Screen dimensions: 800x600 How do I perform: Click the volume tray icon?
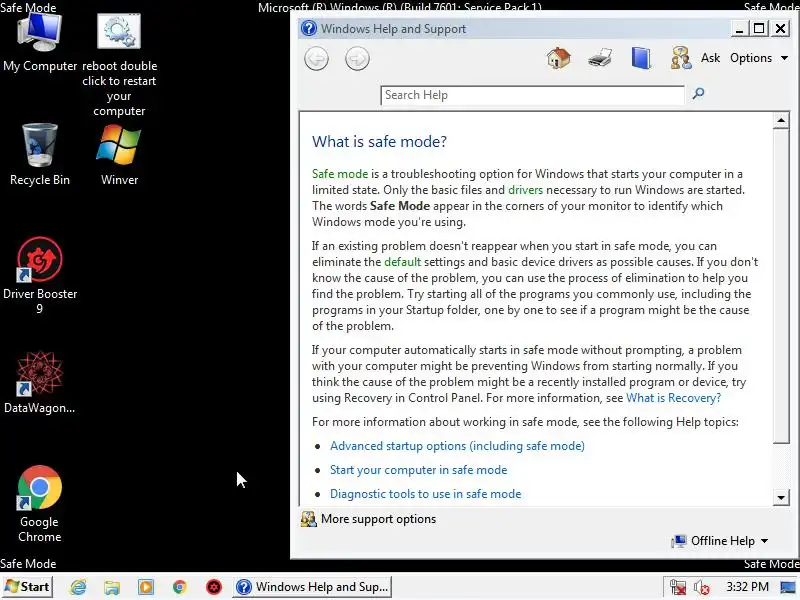(702, 587)
